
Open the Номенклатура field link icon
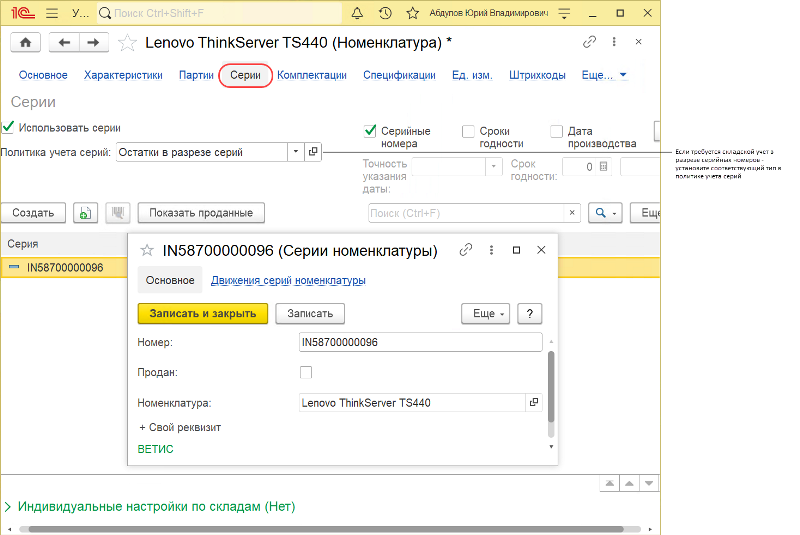534,402
